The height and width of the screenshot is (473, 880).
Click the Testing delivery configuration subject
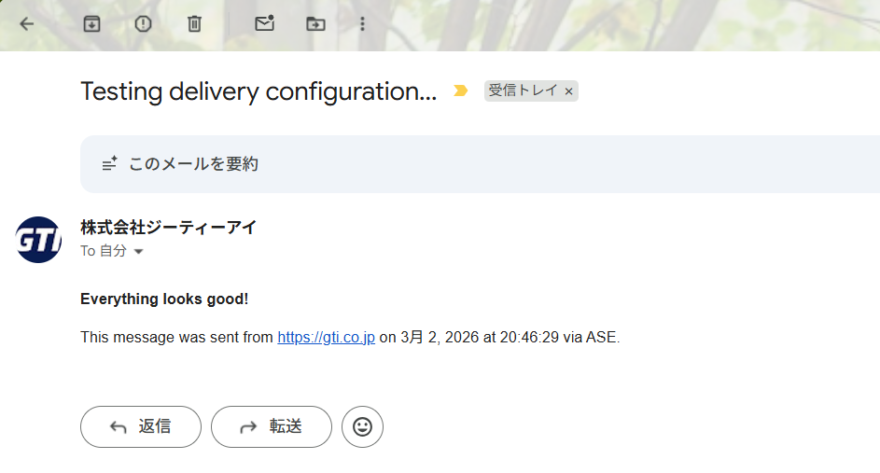point(258,92)
